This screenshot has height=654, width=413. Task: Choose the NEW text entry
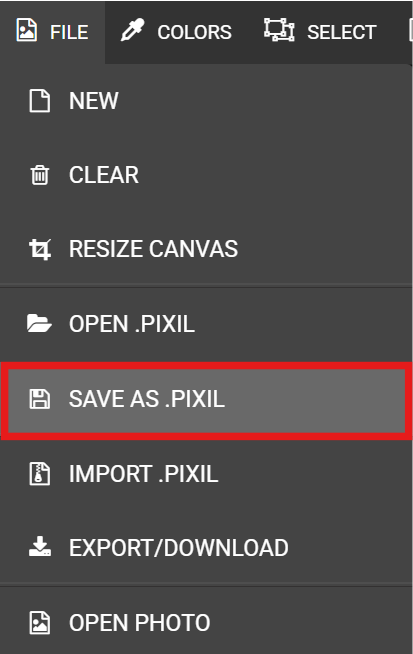(x=94, y=101)
